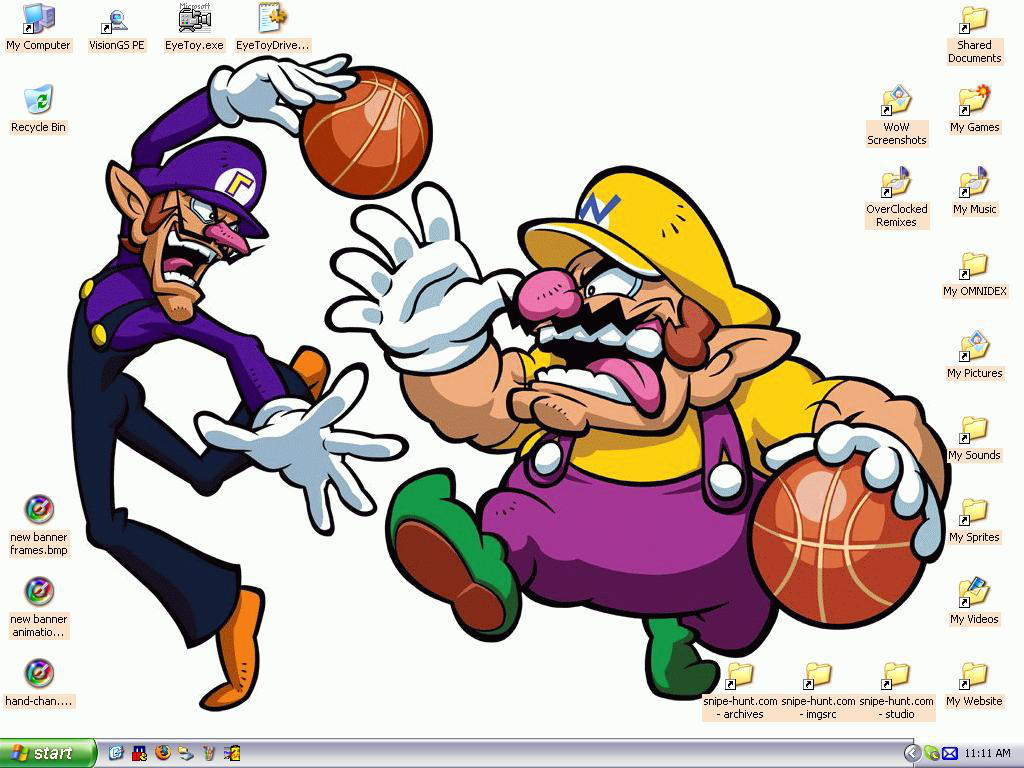
Task: Select the hand-chan.... file icon
Action: (39, 674)
